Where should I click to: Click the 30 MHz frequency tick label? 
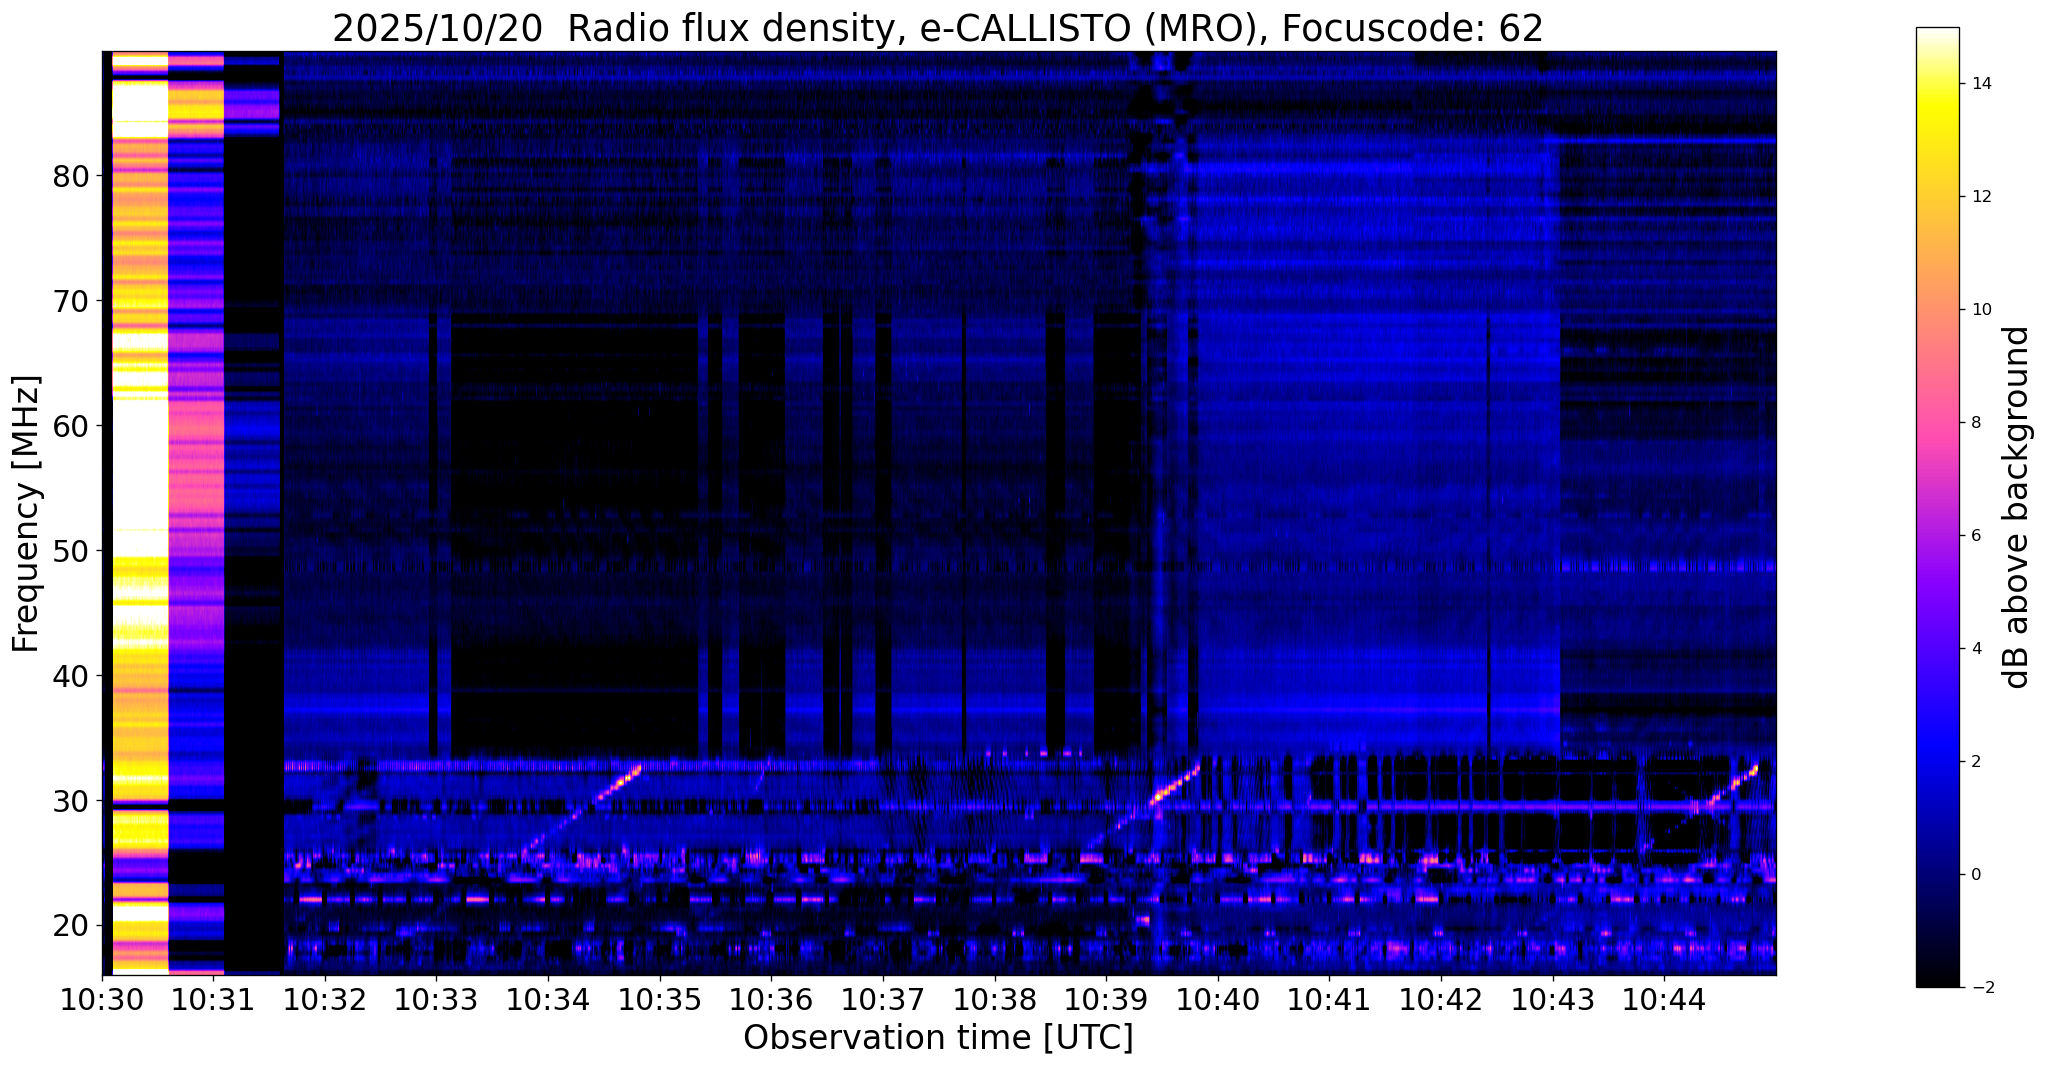70,801
